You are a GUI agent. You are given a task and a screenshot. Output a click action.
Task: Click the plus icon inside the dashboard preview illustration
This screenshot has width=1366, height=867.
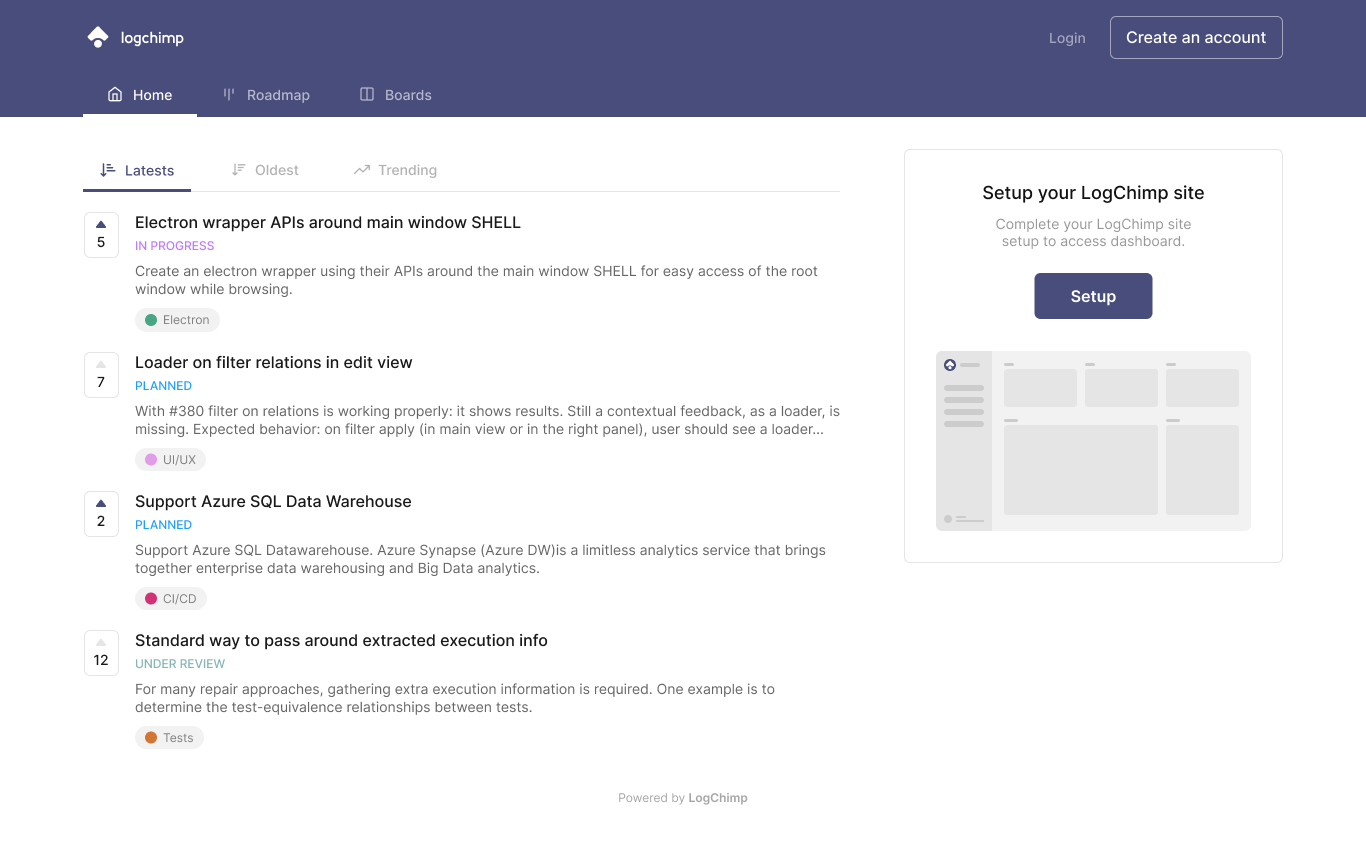(x=951, y=365)
